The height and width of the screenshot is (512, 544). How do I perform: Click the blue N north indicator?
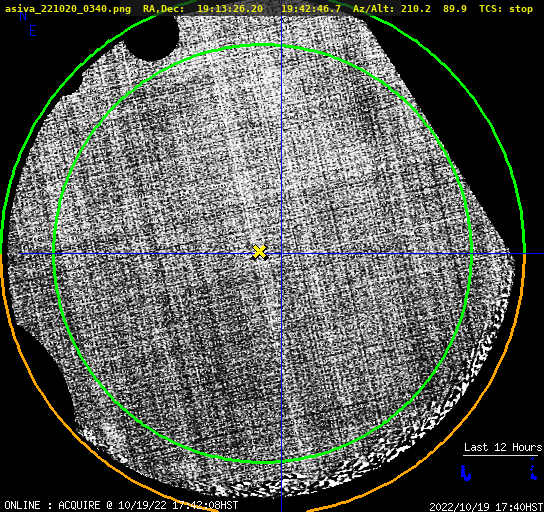click(23, 16)
